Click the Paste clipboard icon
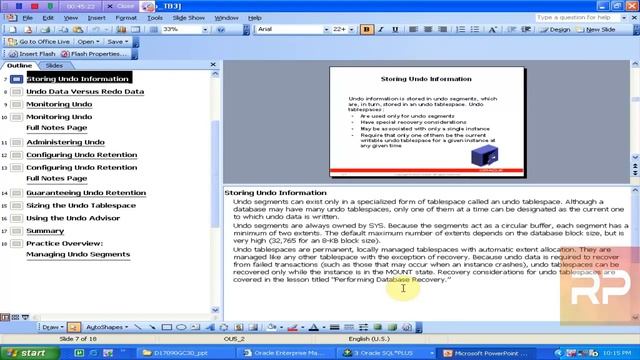Image resolution: width=640 pixels, height=360 pixels. pyautogui.click(x=78, y=29)
